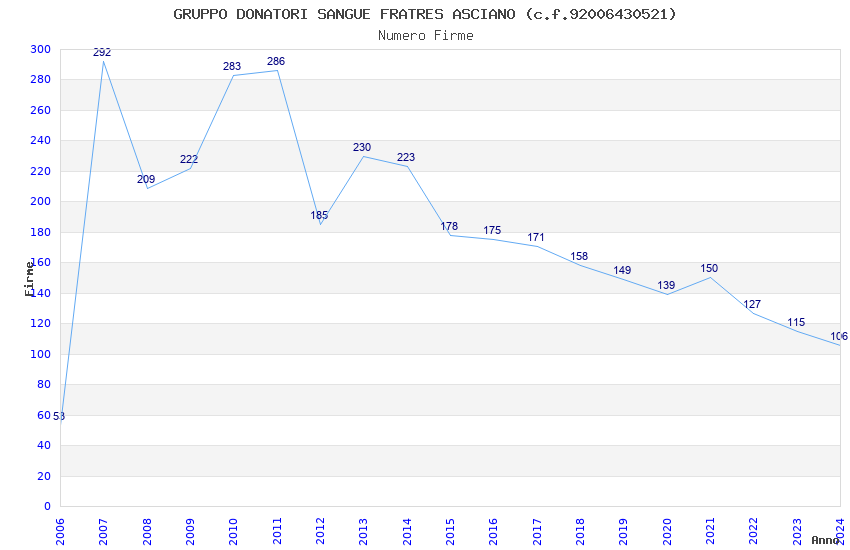Click the y-axis value 280
Image resolution: width=850 pixels, height=550 pixels.
[41, 80]
